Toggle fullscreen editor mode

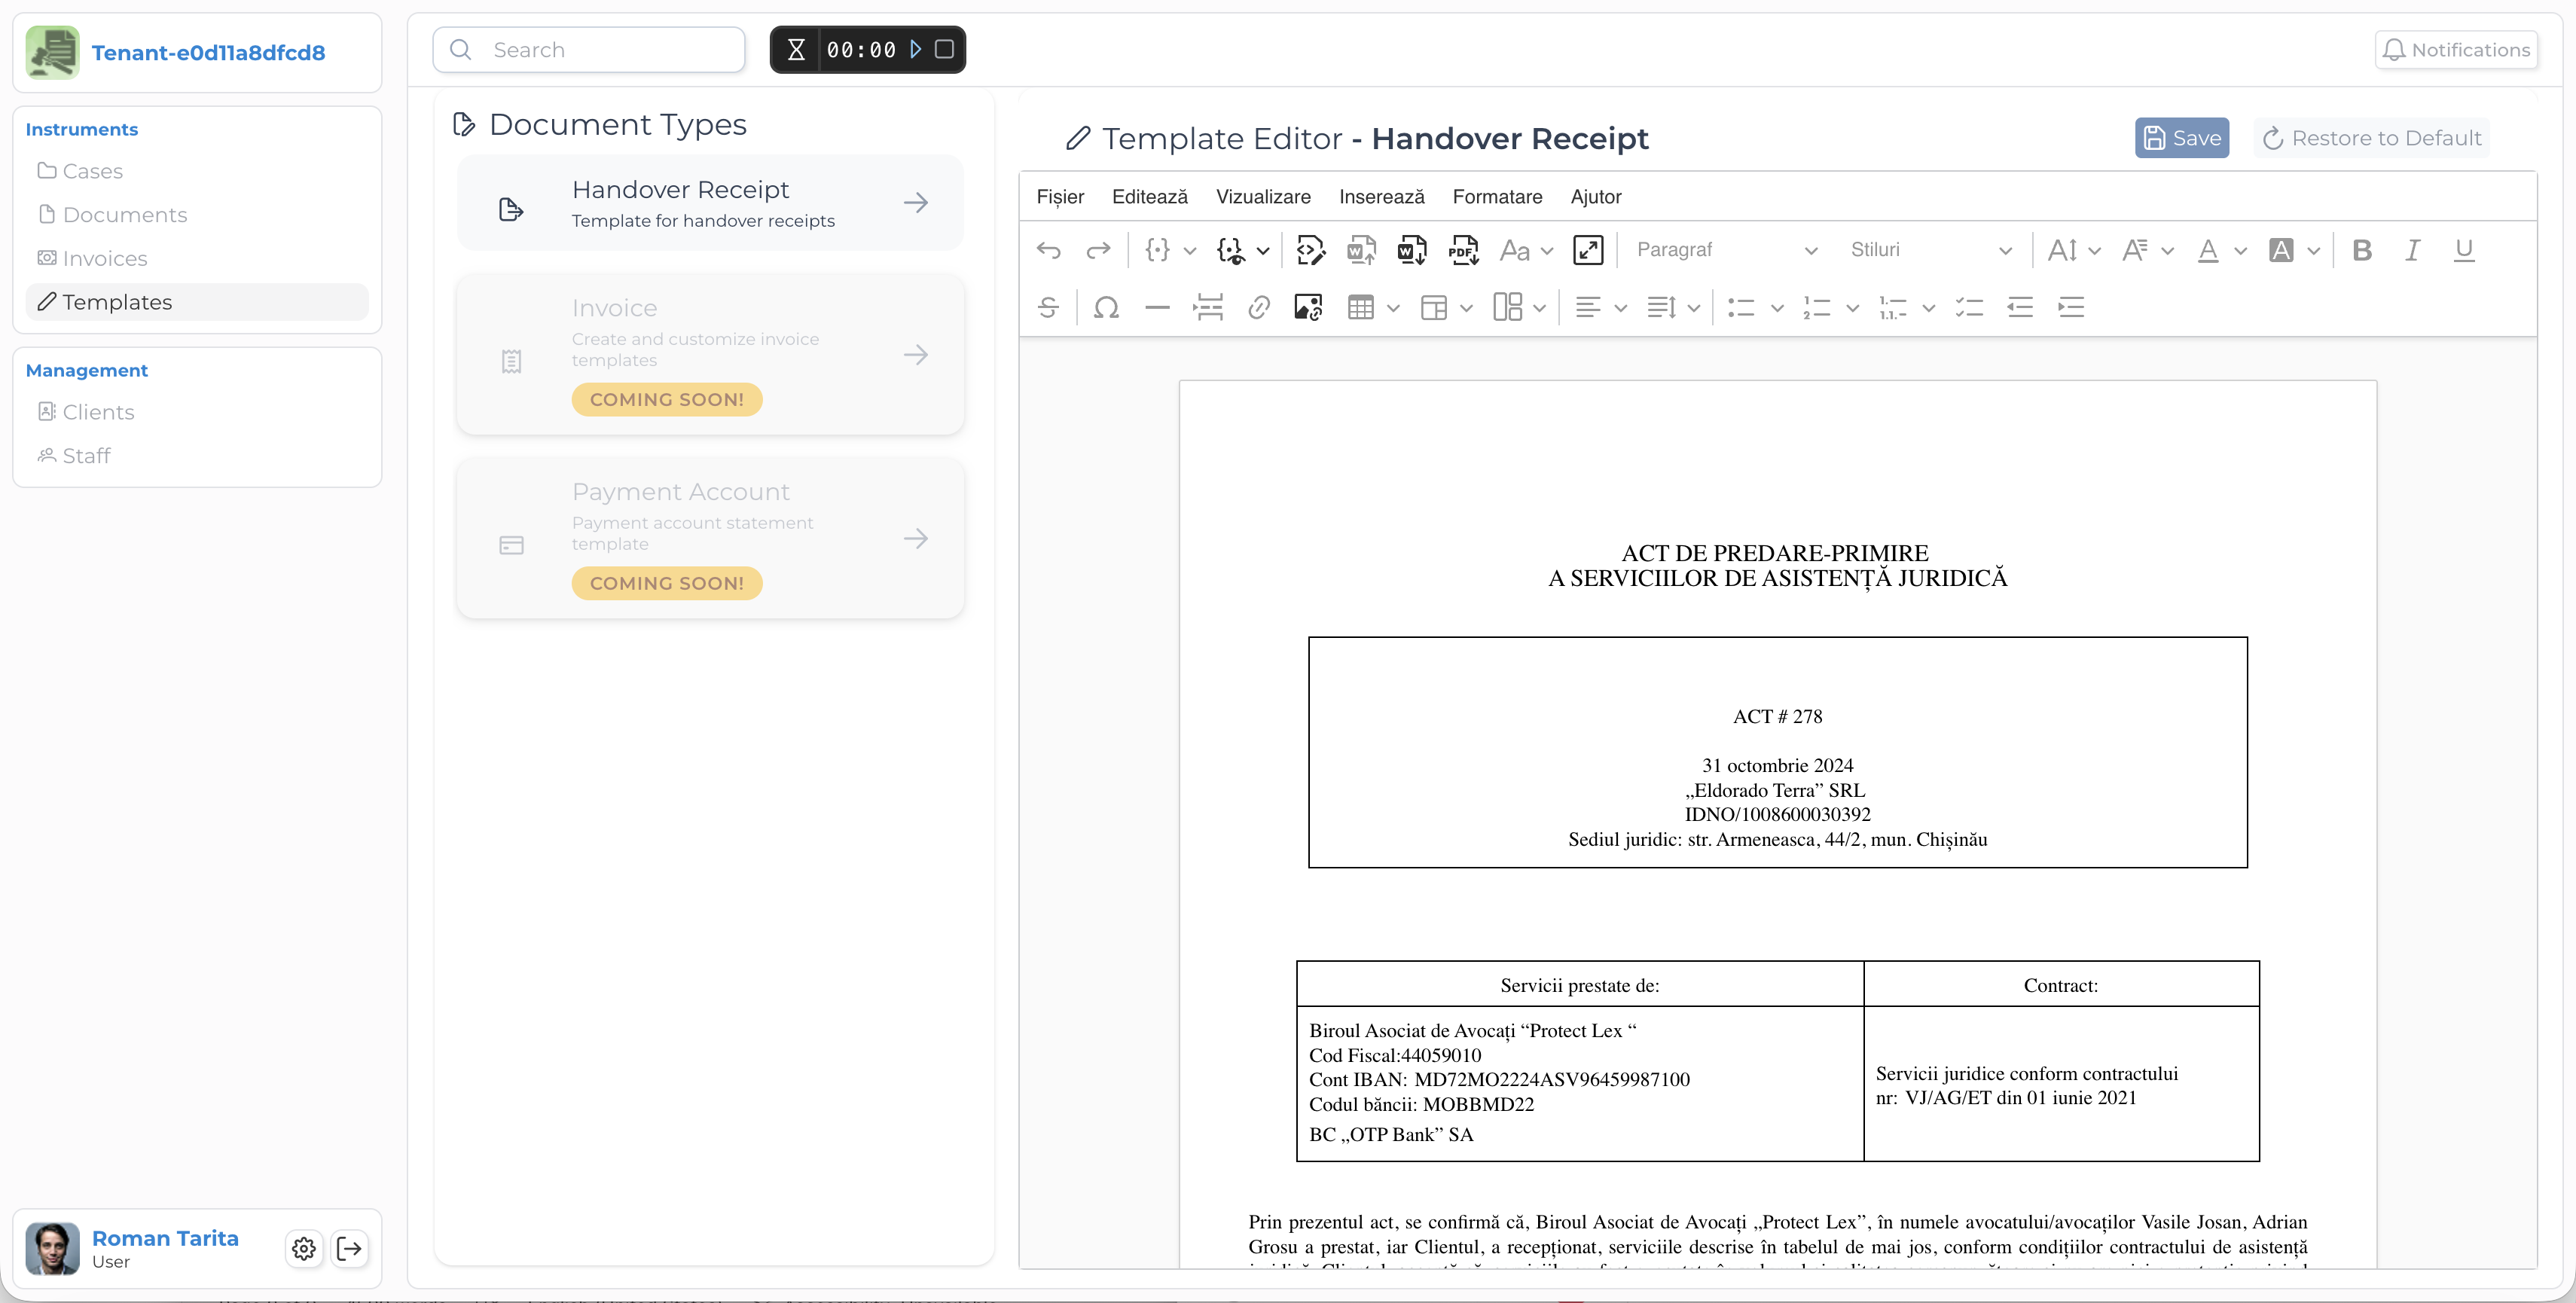click(1587, 250)
